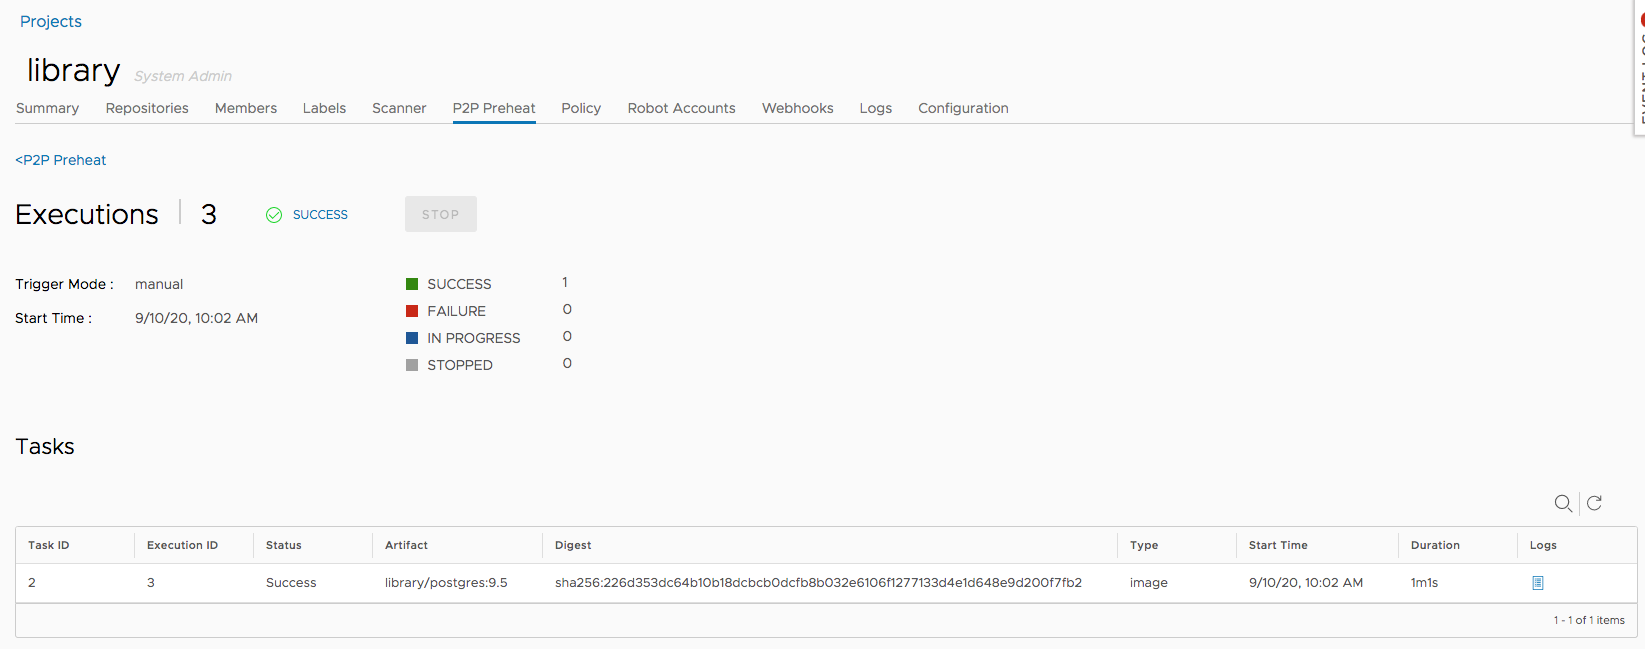Open the Event Log side panel
This screenshot has height=649, width=1645.
pos(1639,70)
